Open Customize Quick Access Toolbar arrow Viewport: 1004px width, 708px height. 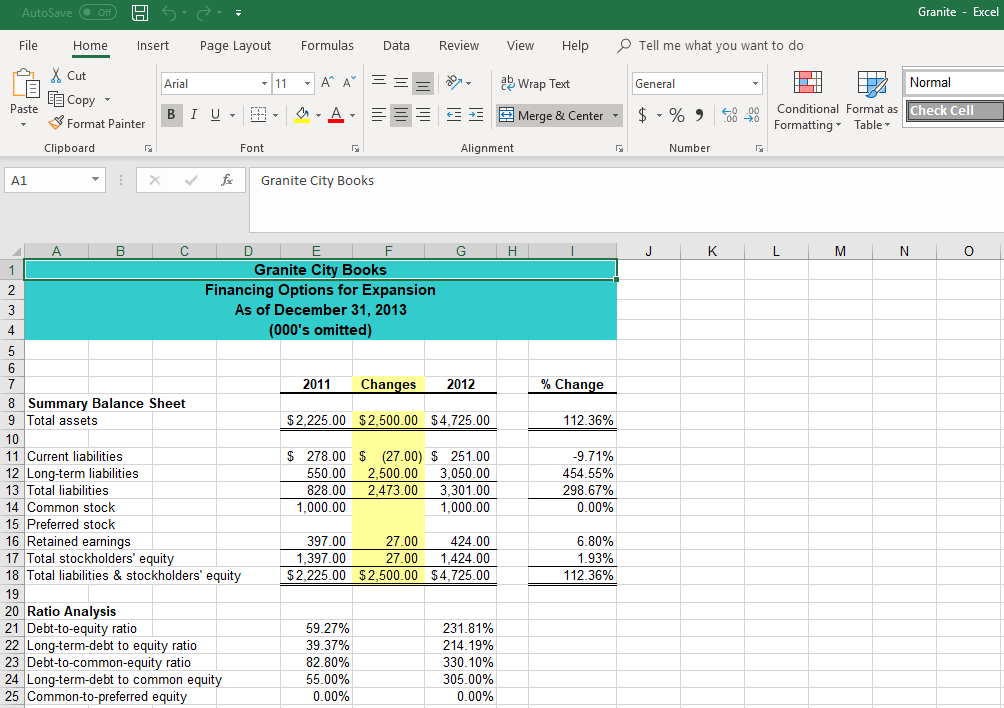tap(238, 13)
